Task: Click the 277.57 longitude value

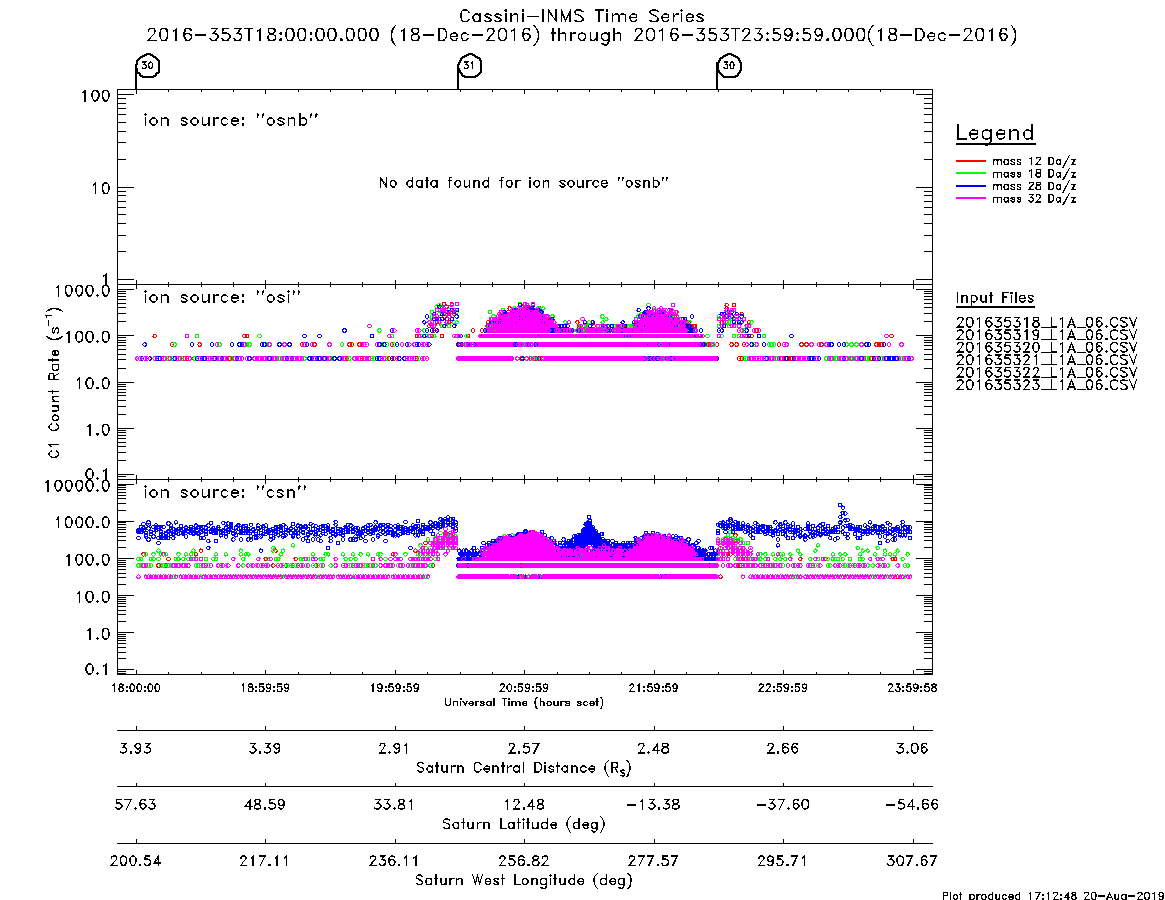Action: pyautogui.click(x=653, y=861)
